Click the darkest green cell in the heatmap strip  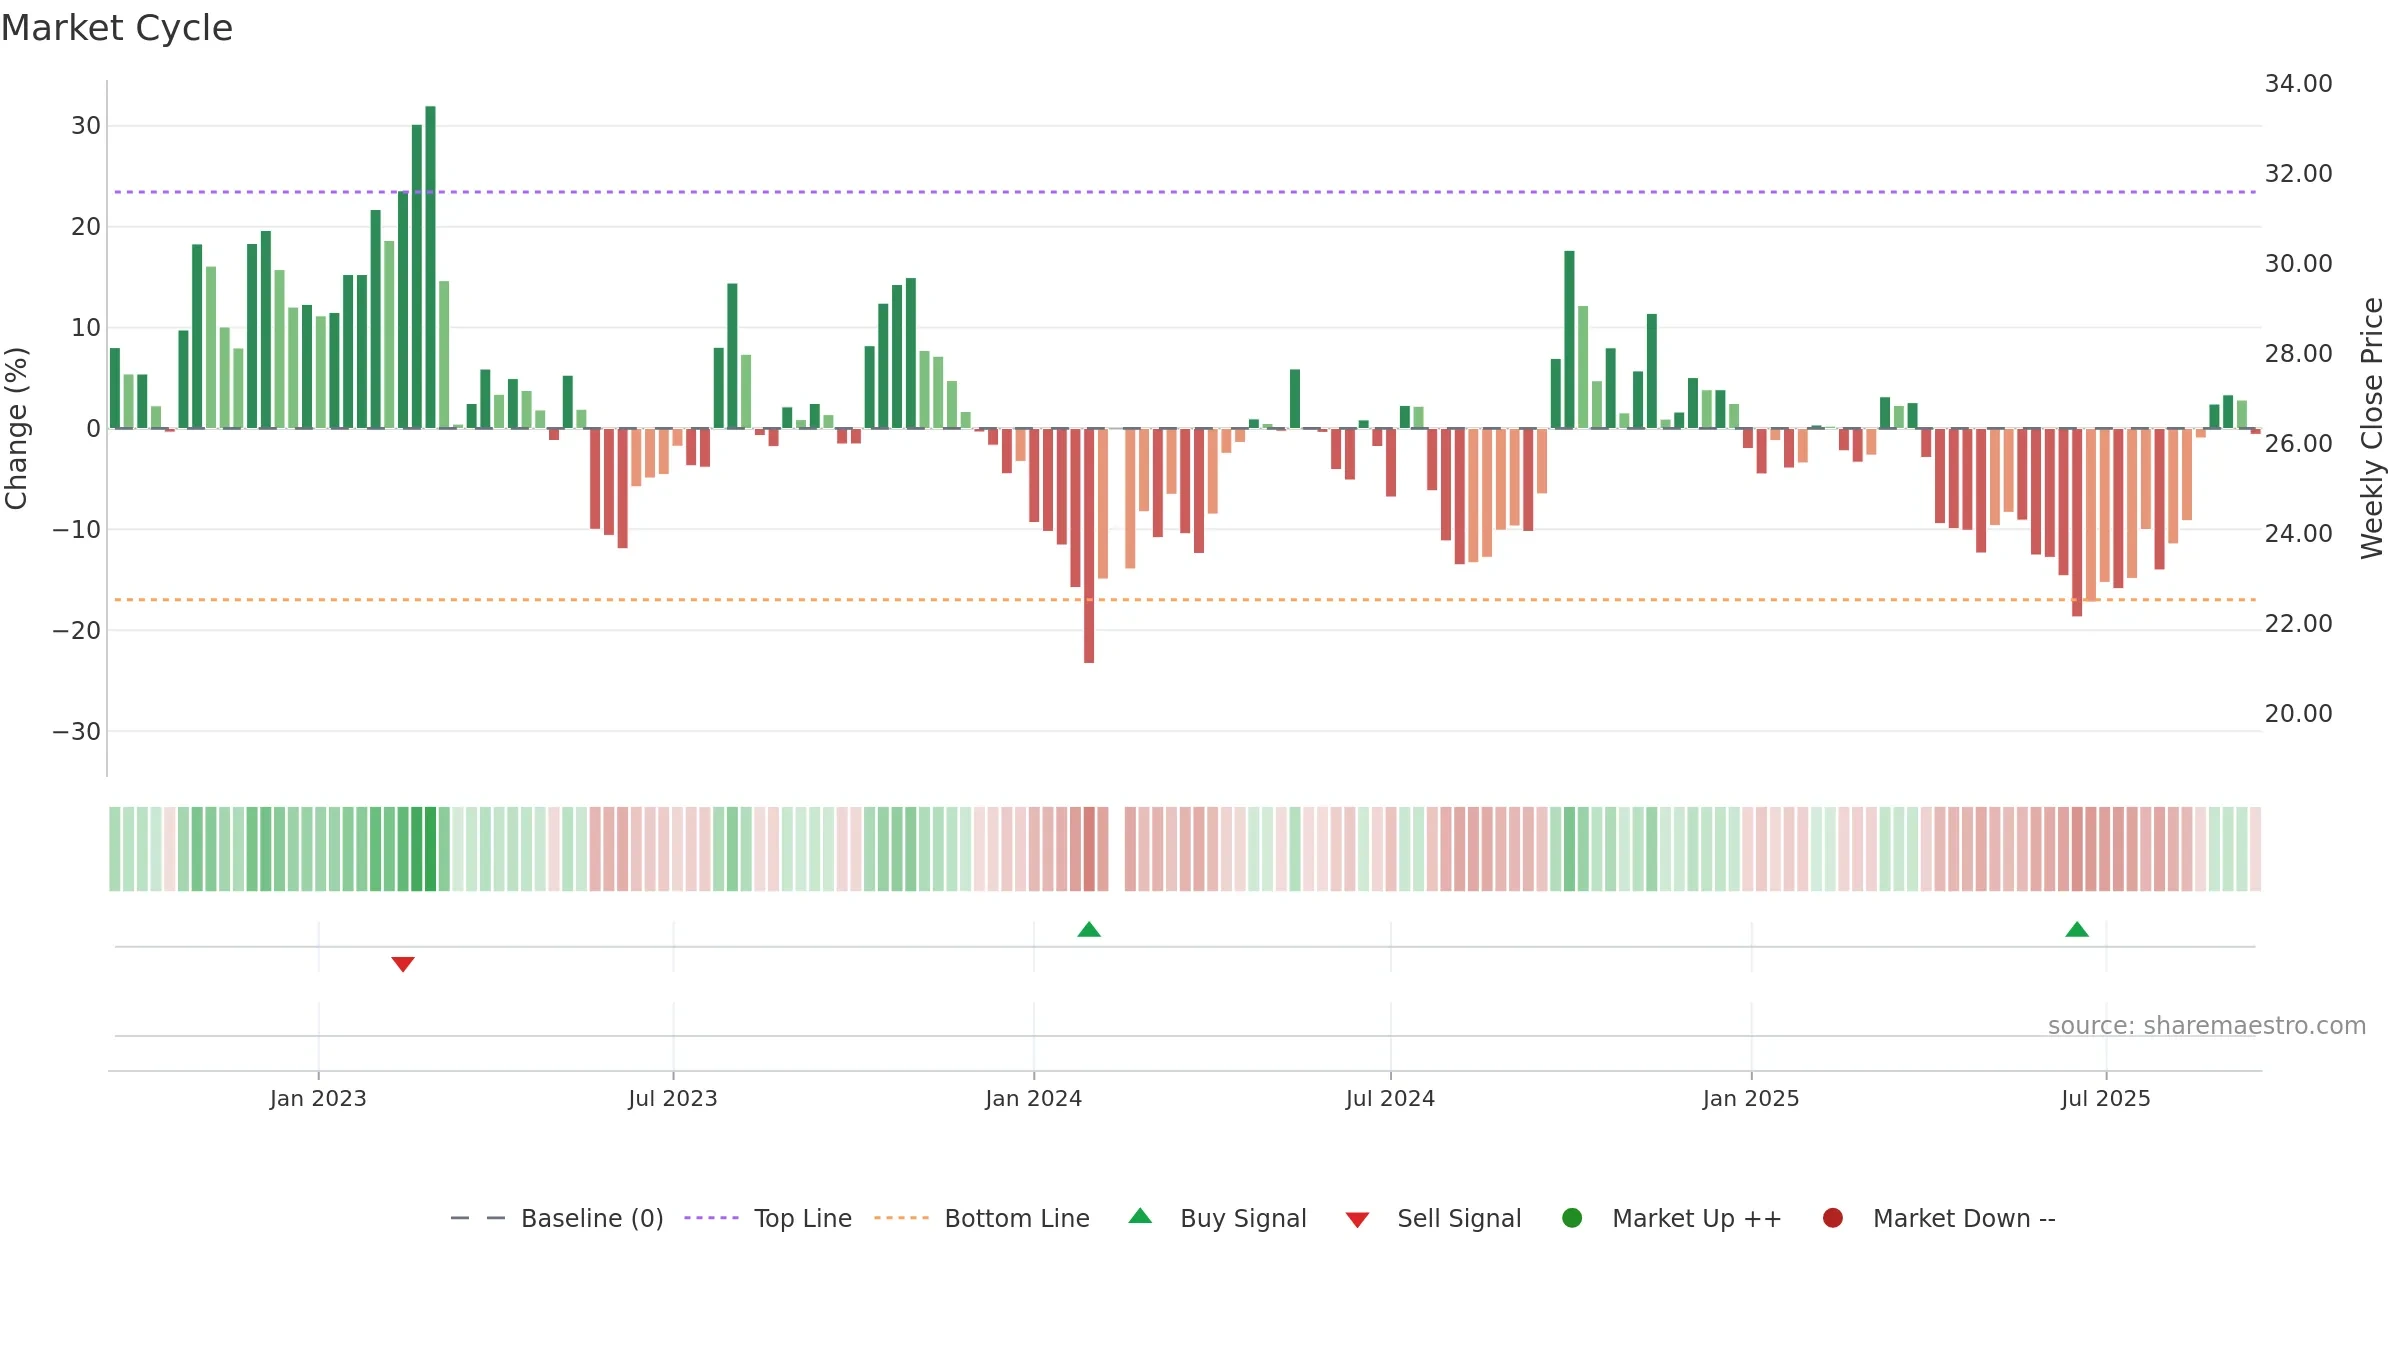pos(430,849)
